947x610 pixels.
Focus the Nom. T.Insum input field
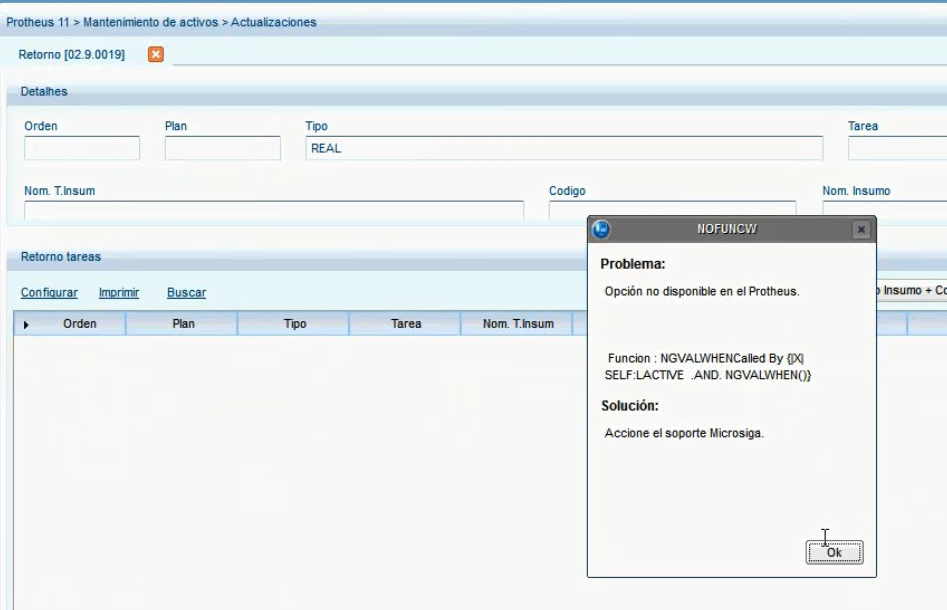click(274, 210)
